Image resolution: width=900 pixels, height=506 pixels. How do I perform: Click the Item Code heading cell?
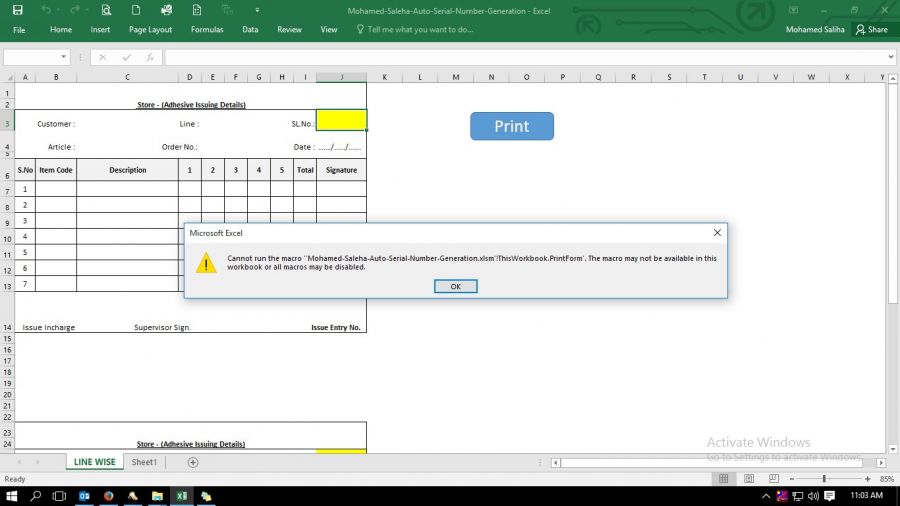(x=56, y=170)
